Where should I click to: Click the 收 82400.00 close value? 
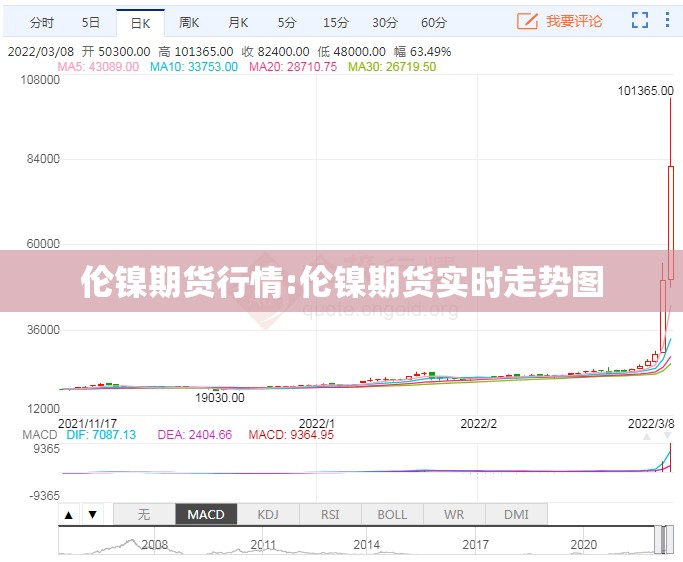[276, 52]
